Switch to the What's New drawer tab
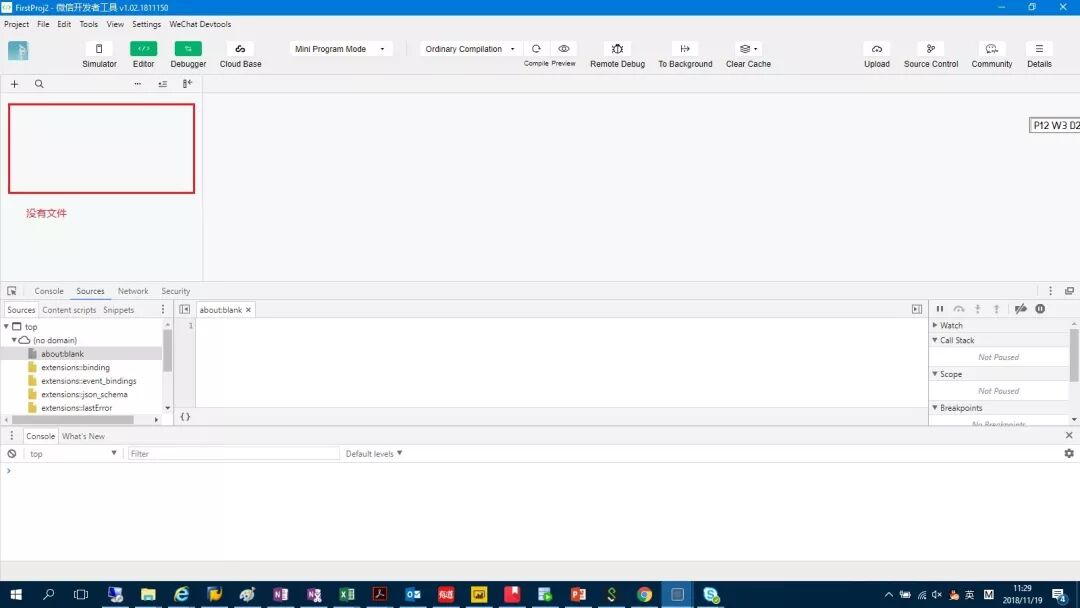1080x608 pixels. (83, 436)
